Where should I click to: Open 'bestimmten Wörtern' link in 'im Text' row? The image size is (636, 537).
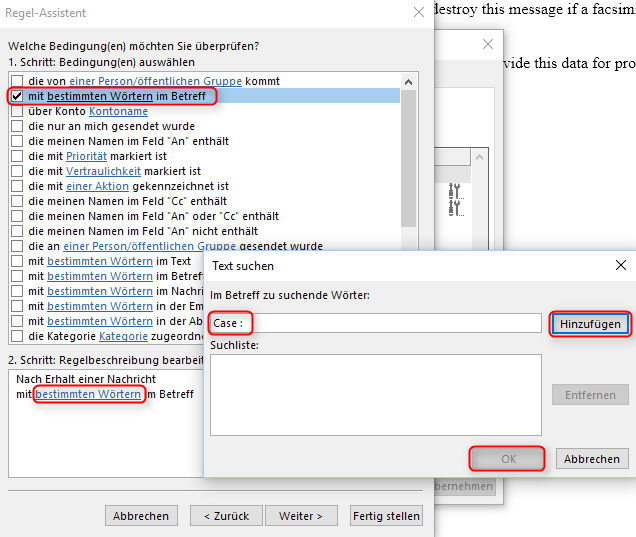tap(100, 261)
